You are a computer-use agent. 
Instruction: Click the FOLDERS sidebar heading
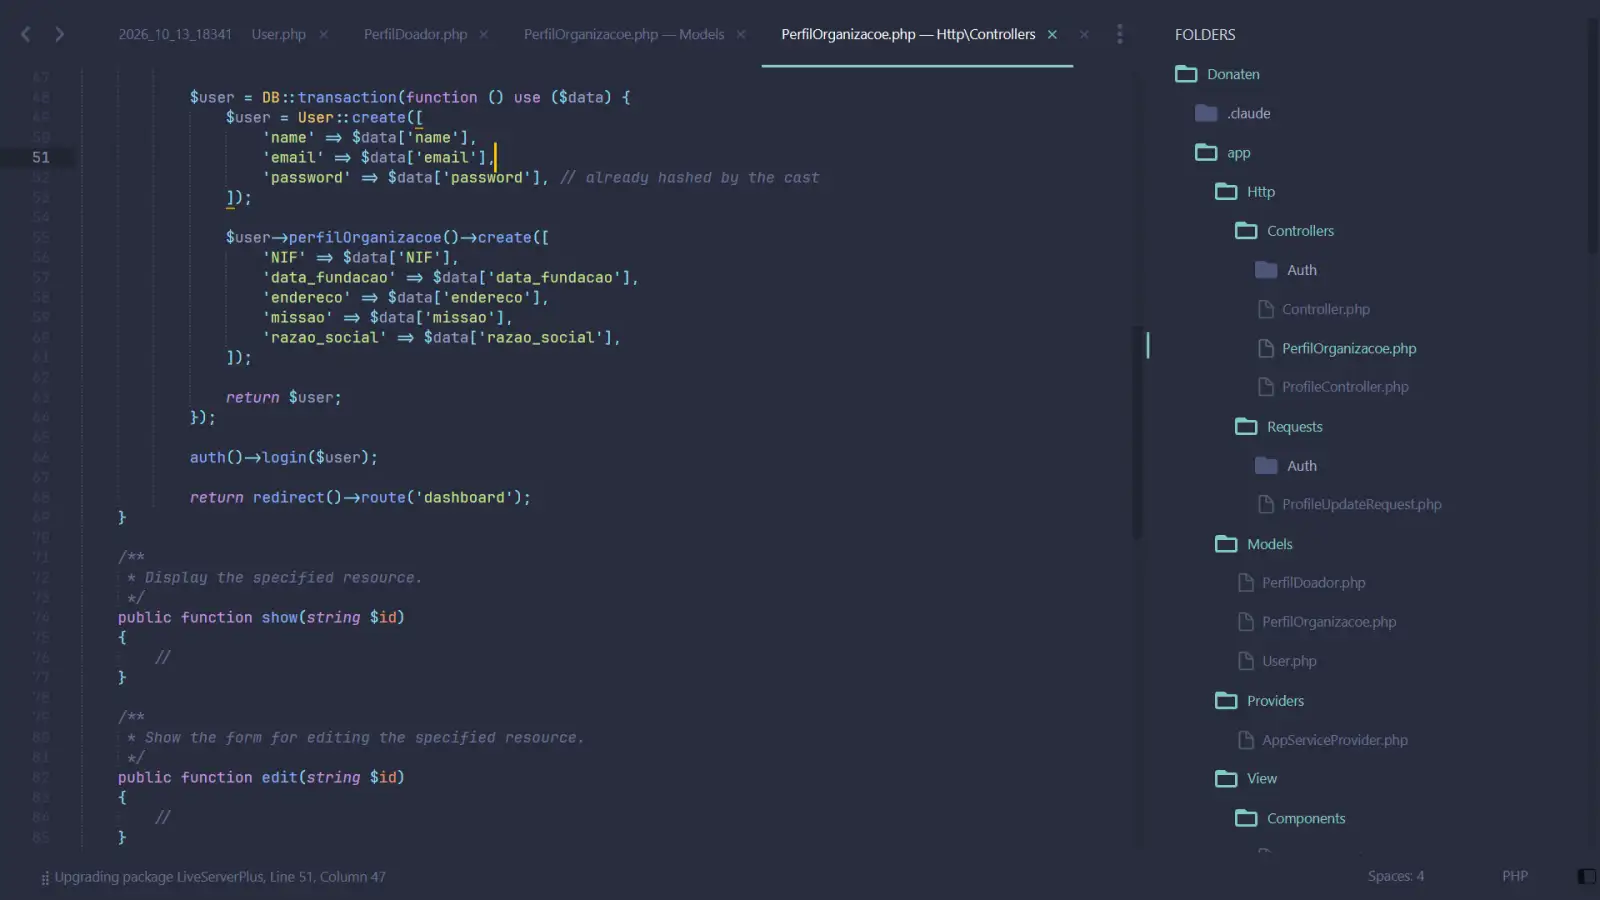coord(1205,34)
